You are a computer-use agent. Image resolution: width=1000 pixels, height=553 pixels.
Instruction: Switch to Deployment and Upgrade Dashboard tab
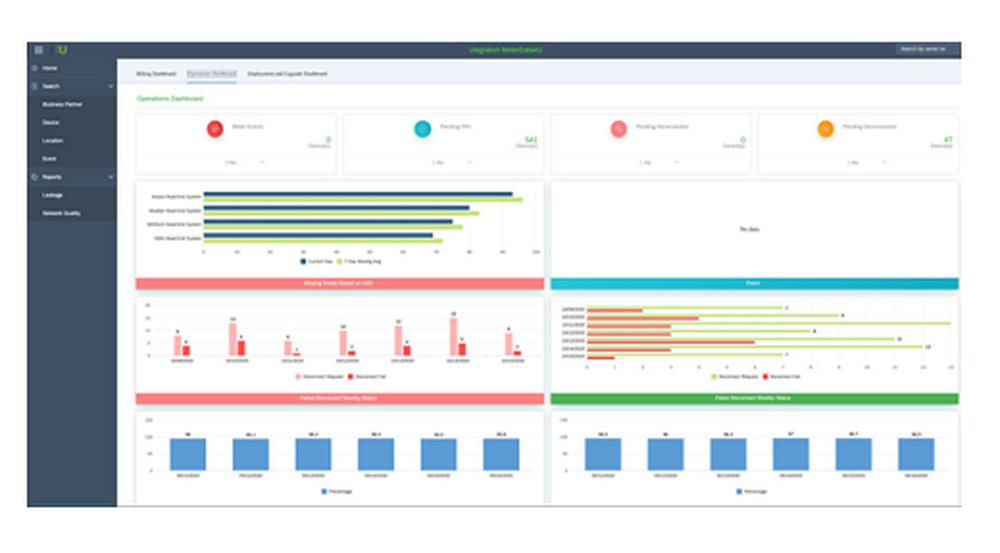tap(287, 74)
